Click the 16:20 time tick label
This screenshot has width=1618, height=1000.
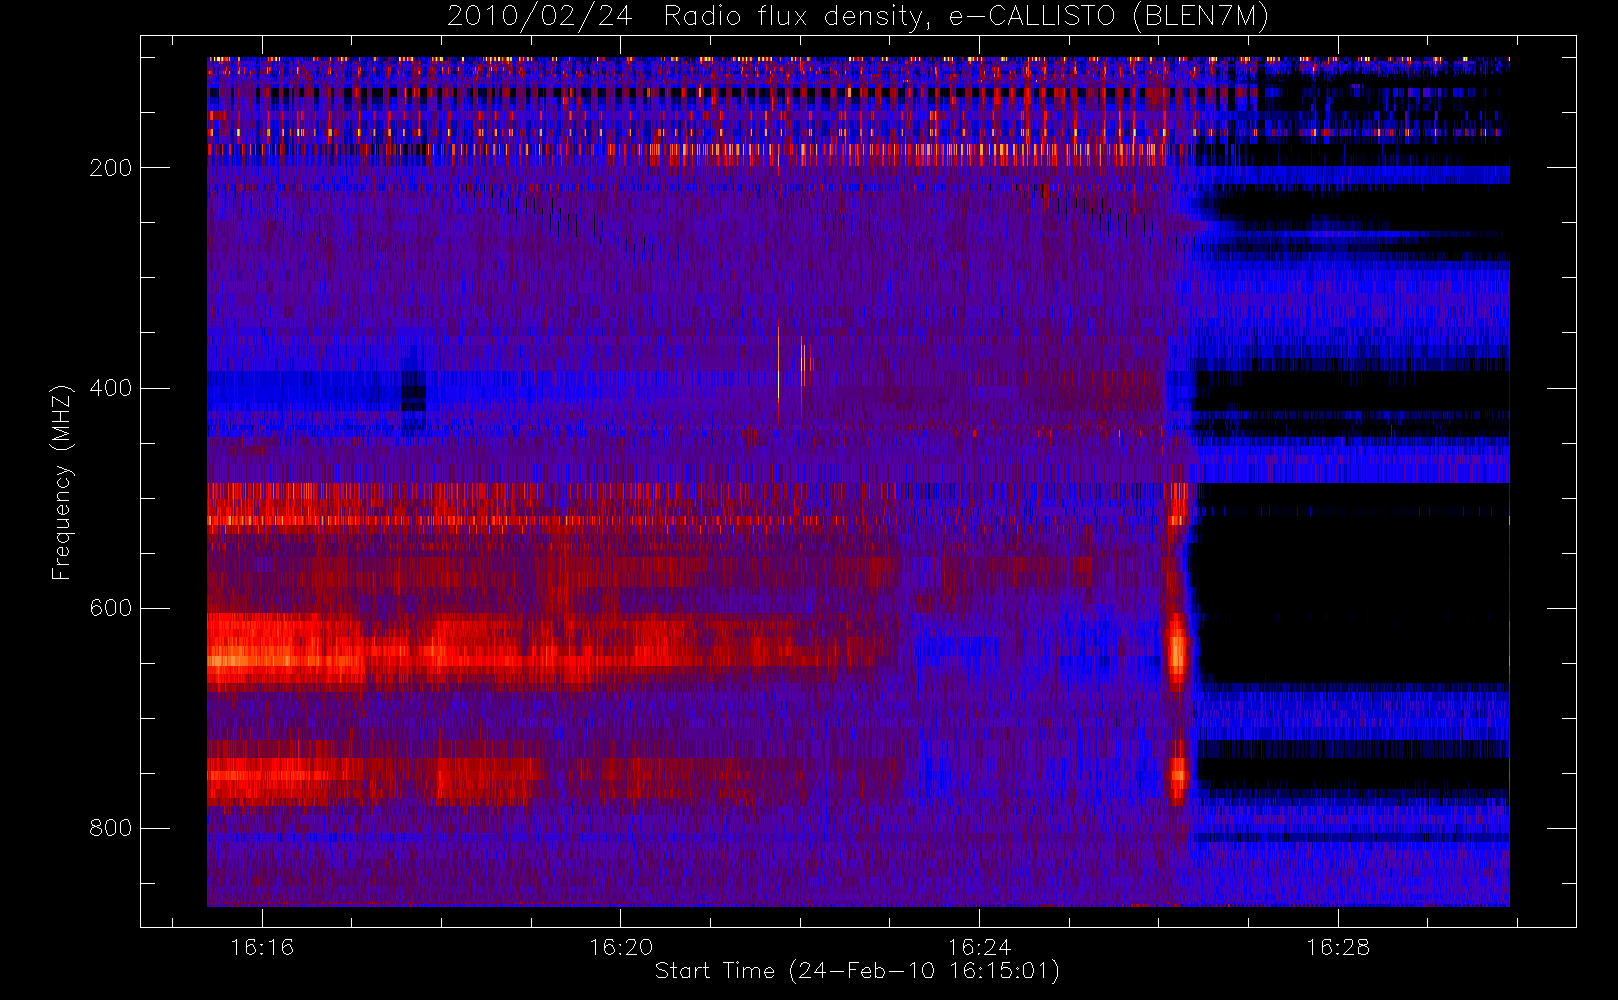click(x=621, y=947)
